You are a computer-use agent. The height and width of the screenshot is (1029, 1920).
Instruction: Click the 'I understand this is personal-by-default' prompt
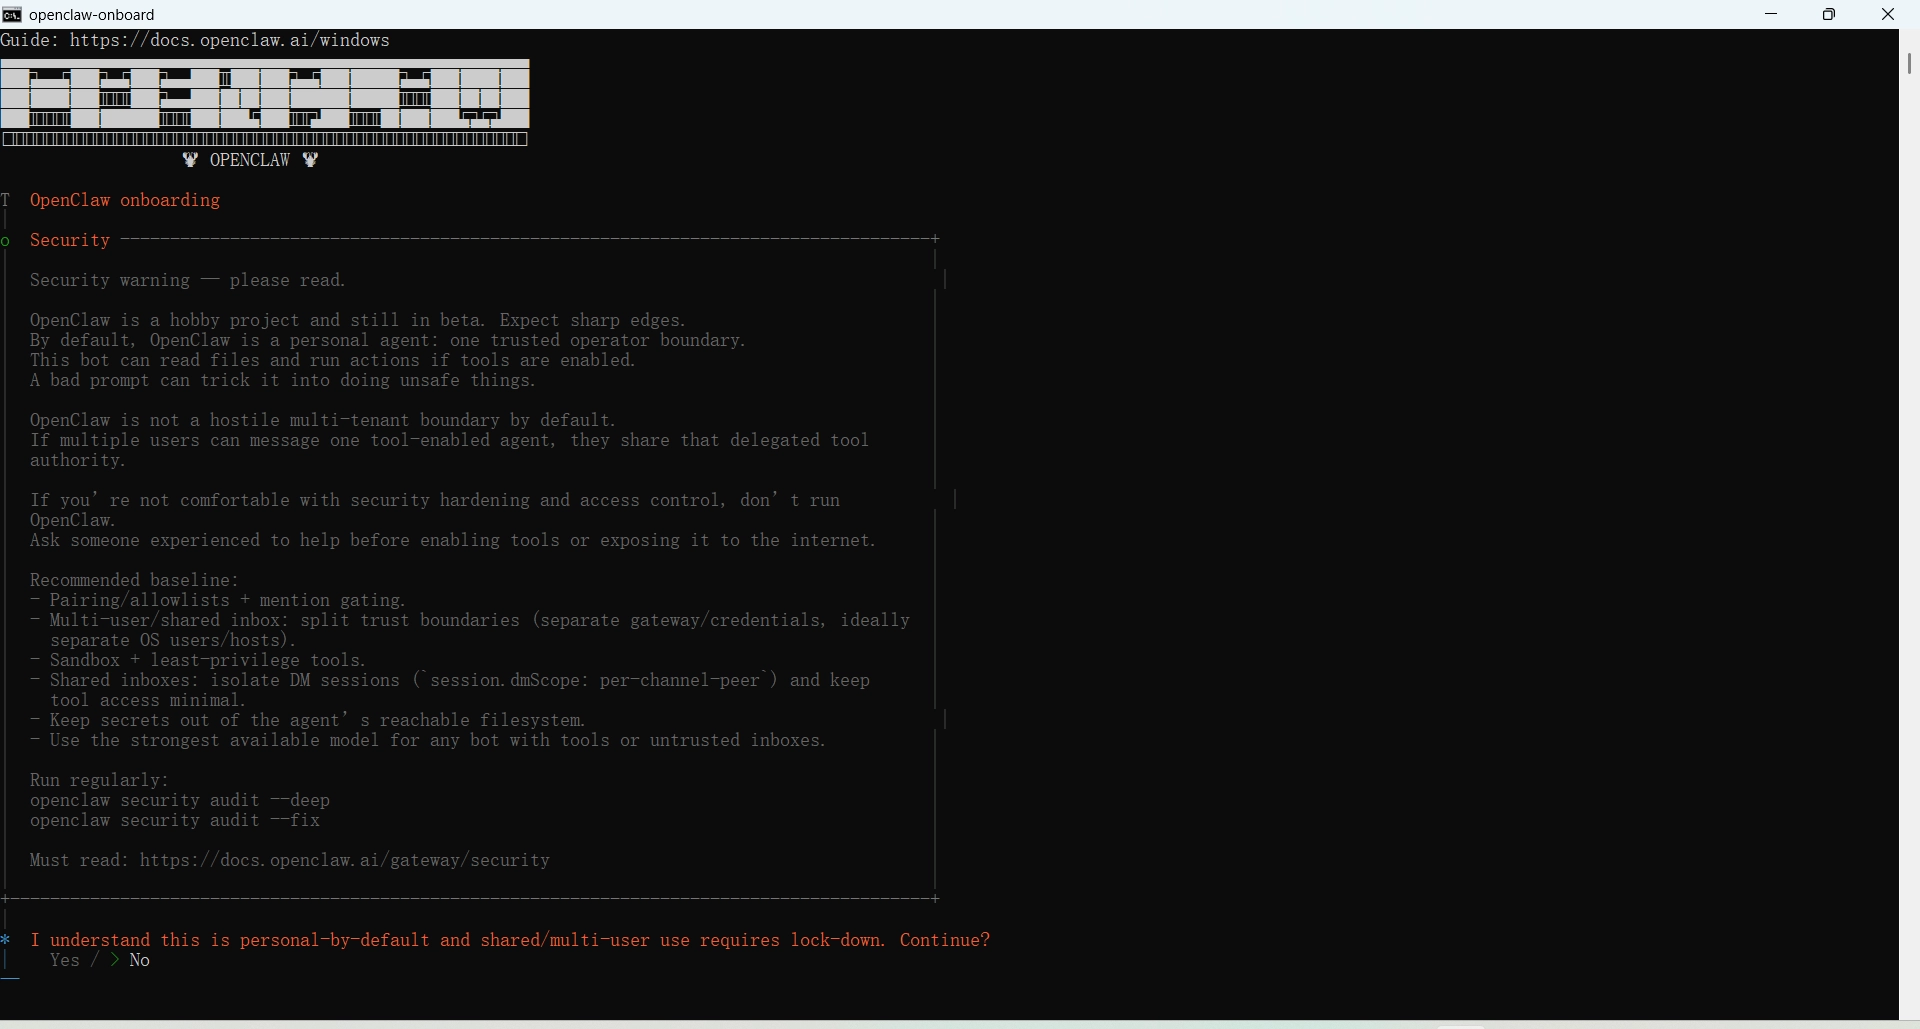pyautogui.click(x=510, y=941)
